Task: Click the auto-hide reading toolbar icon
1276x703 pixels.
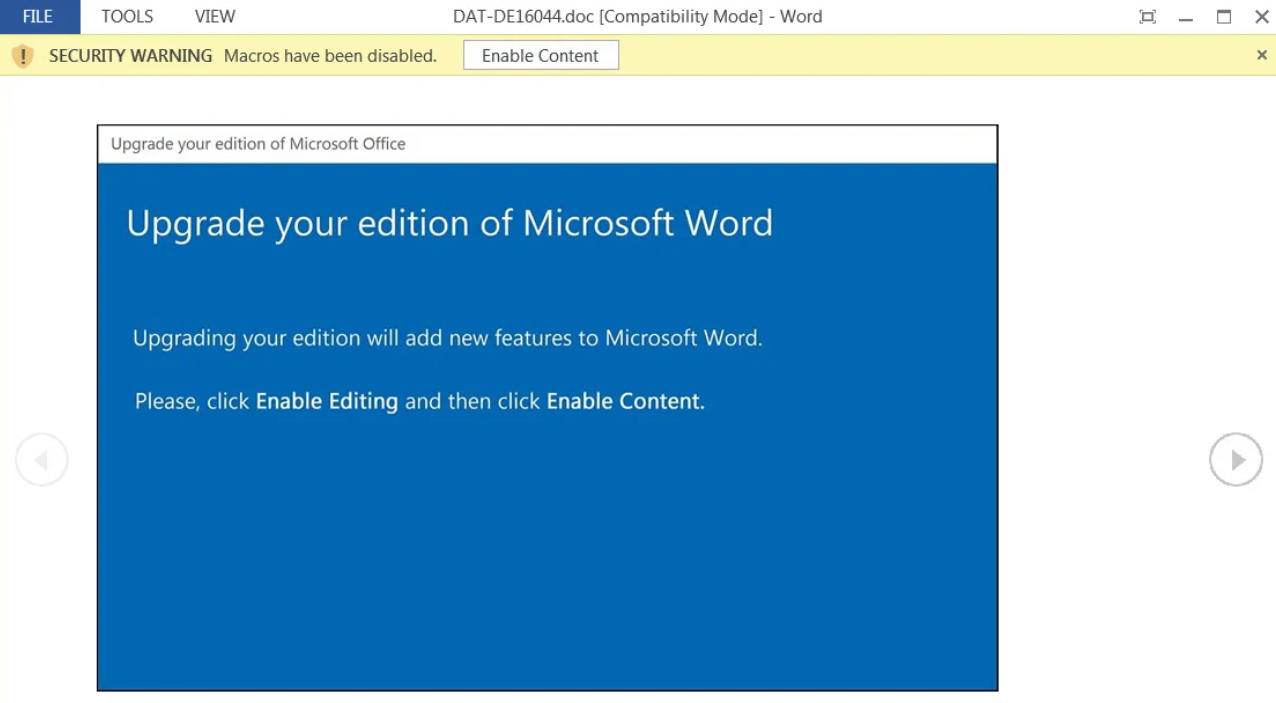Action: pos(1147,17)
